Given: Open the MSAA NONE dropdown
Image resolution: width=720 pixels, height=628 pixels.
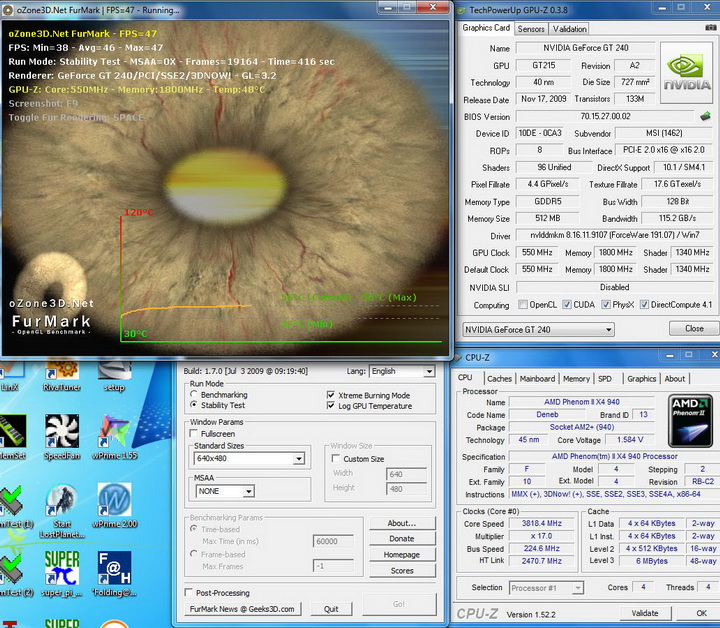Looking at the screenshot, I should point(225,491).
